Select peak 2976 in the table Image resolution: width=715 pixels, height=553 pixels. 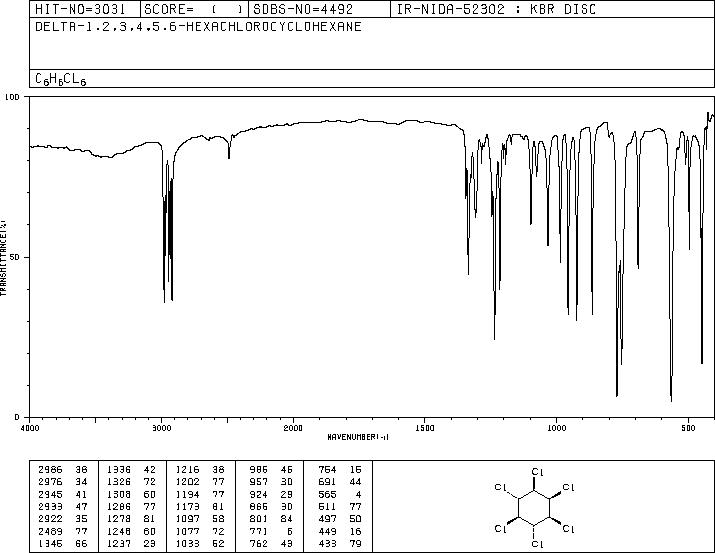coord(62,482)
